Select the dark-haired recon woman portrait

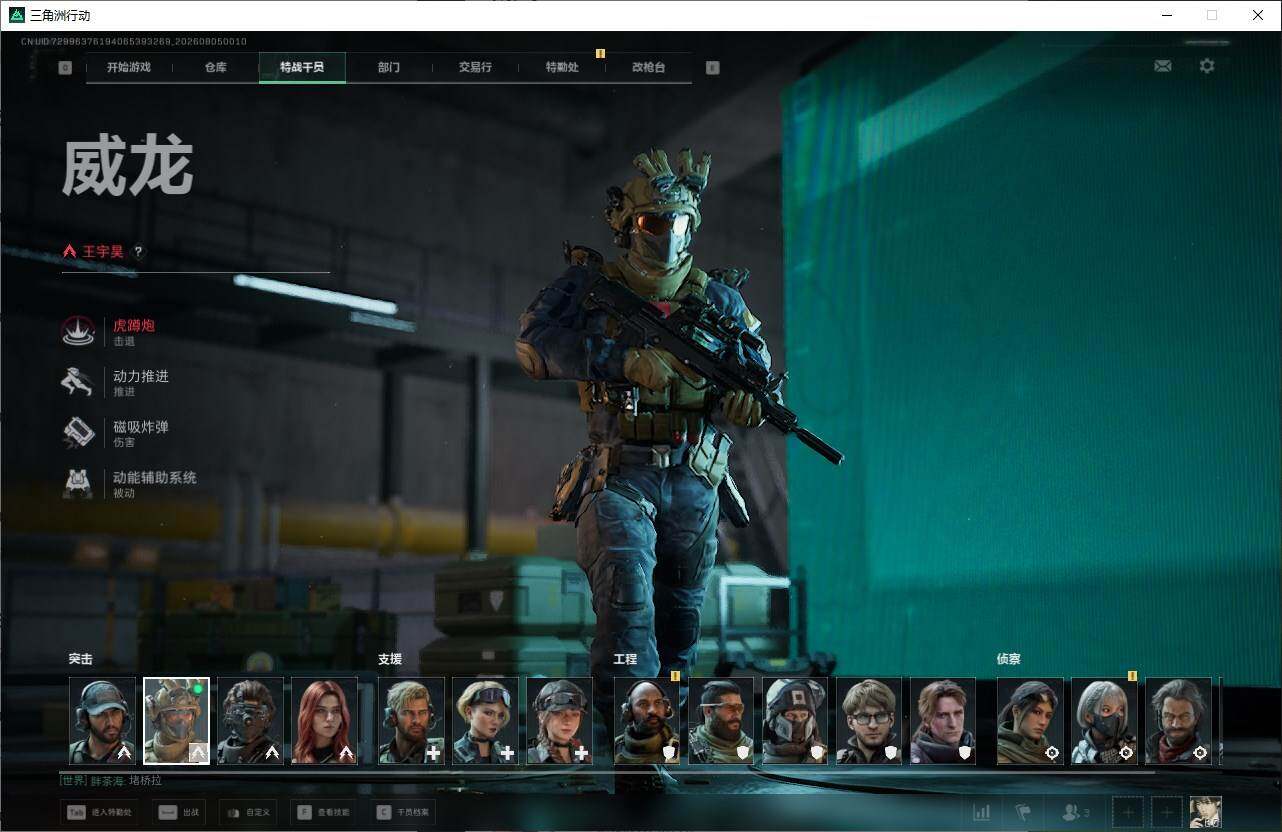(x=1030, y=721)
